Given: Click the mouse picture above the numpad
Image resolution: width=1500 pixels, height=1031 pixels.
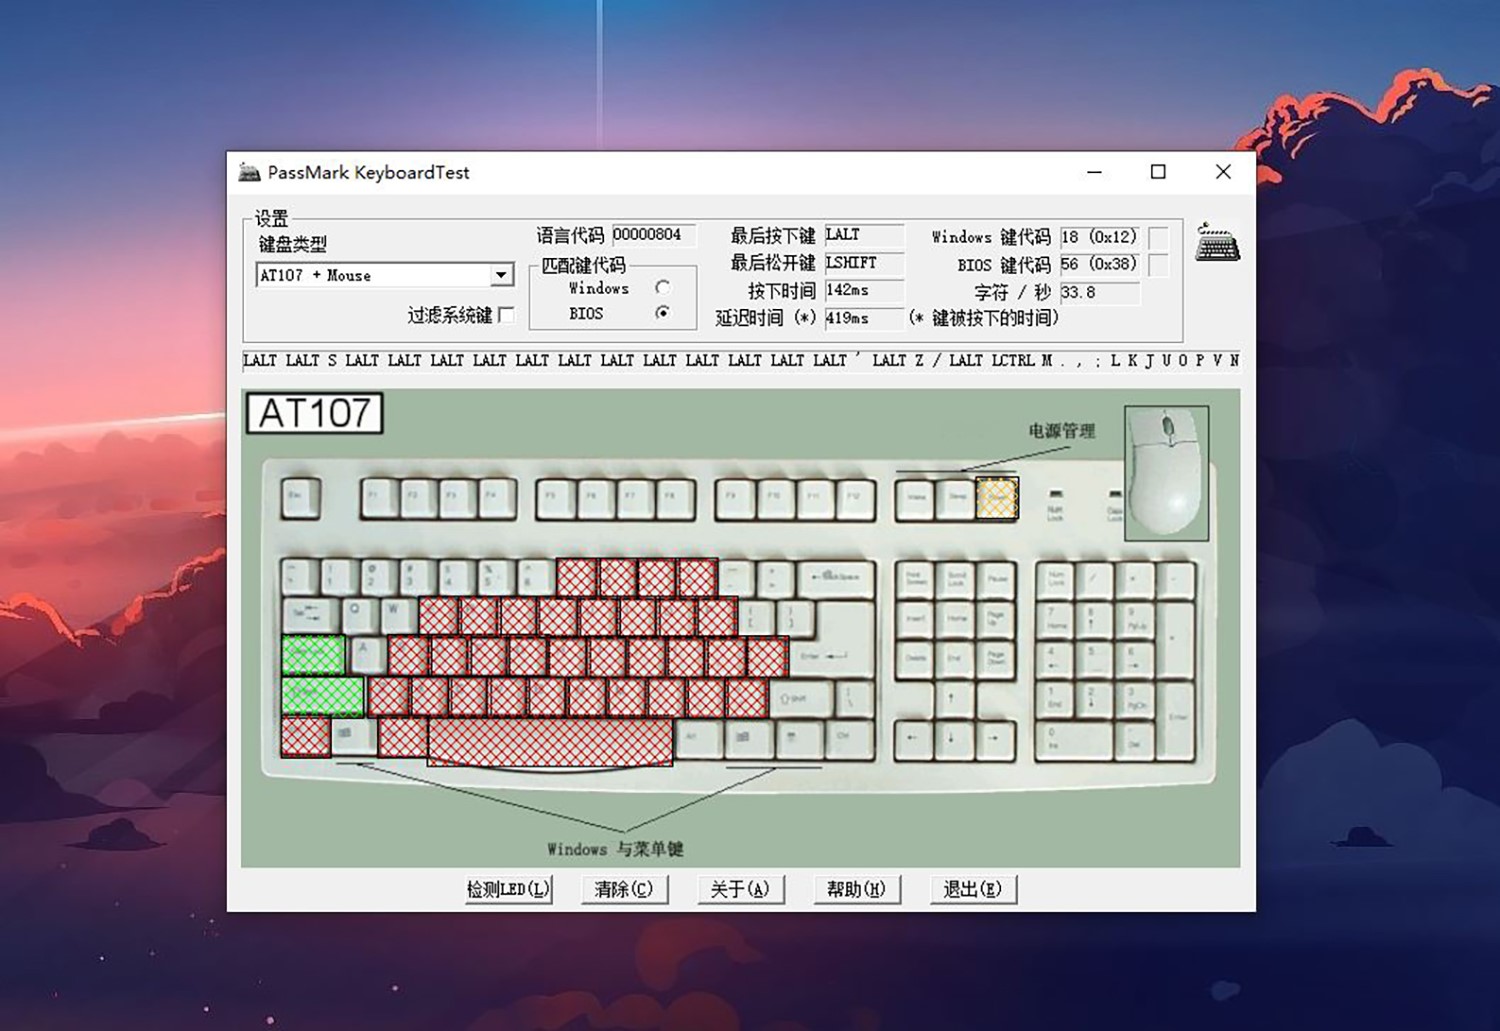Looking at the screenshot, I should click(x=1166, y=473).
